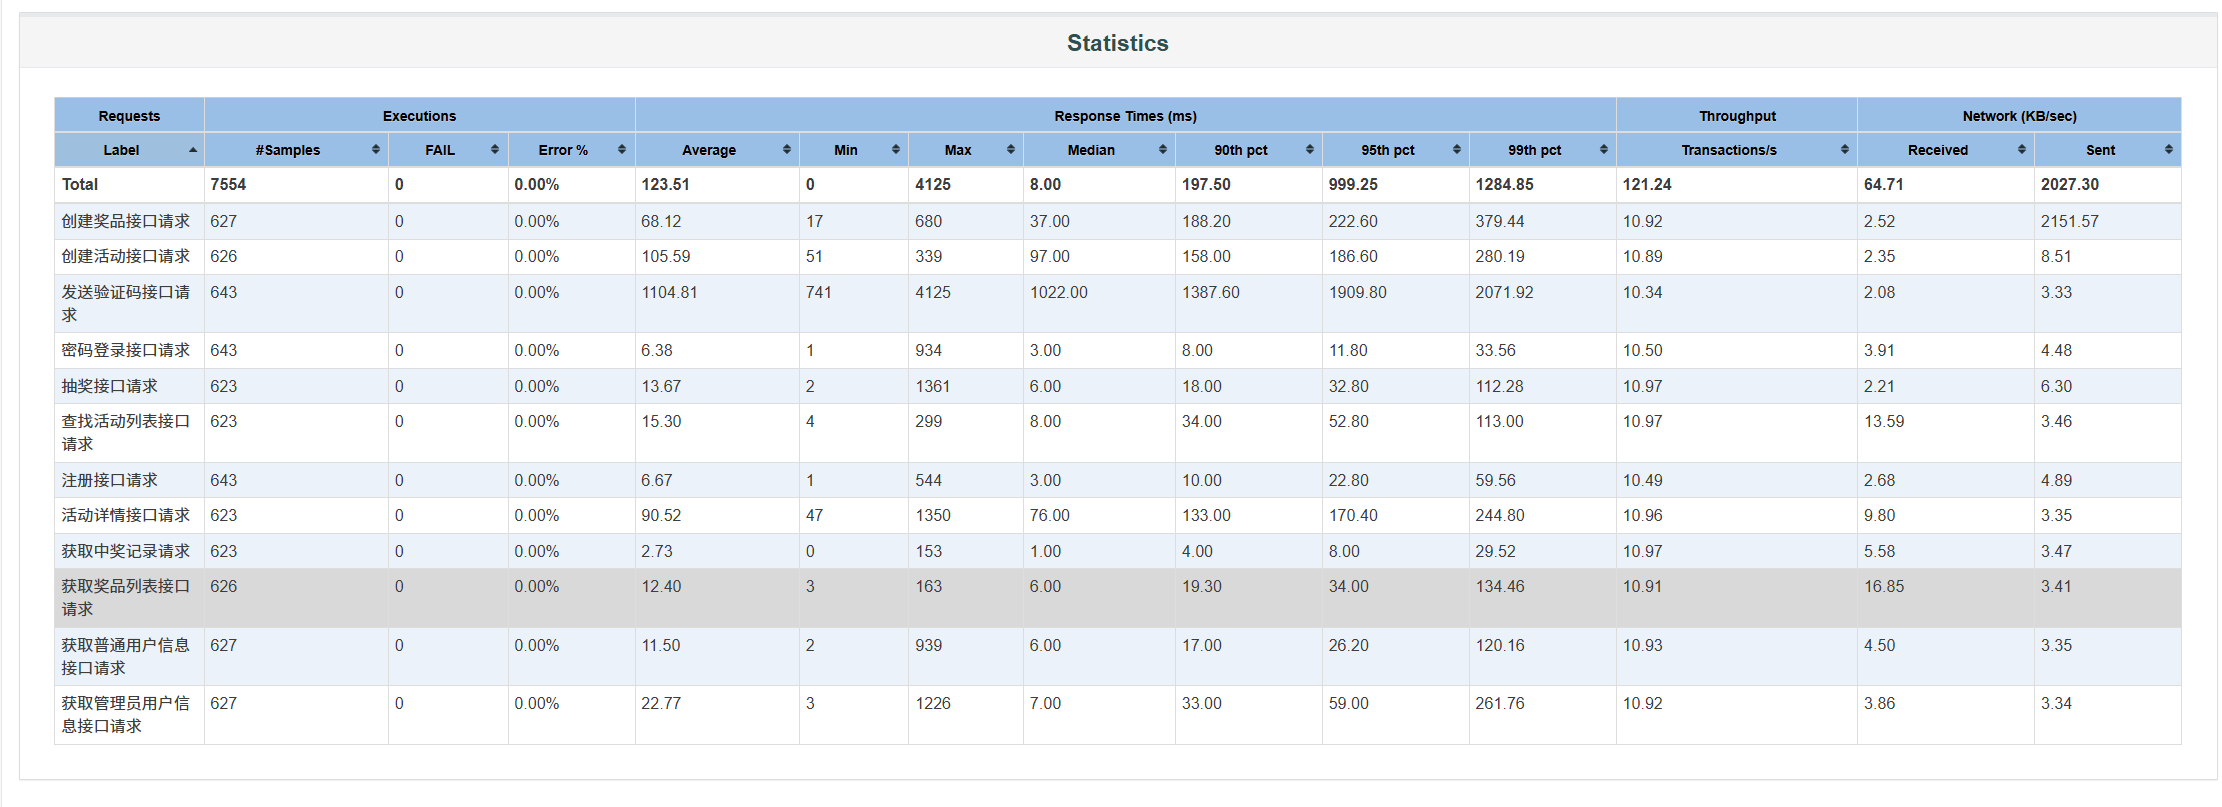Sort by the Average header text
Image resolution: width=2222 pixels, height=807 pixels.
(709, 150)
